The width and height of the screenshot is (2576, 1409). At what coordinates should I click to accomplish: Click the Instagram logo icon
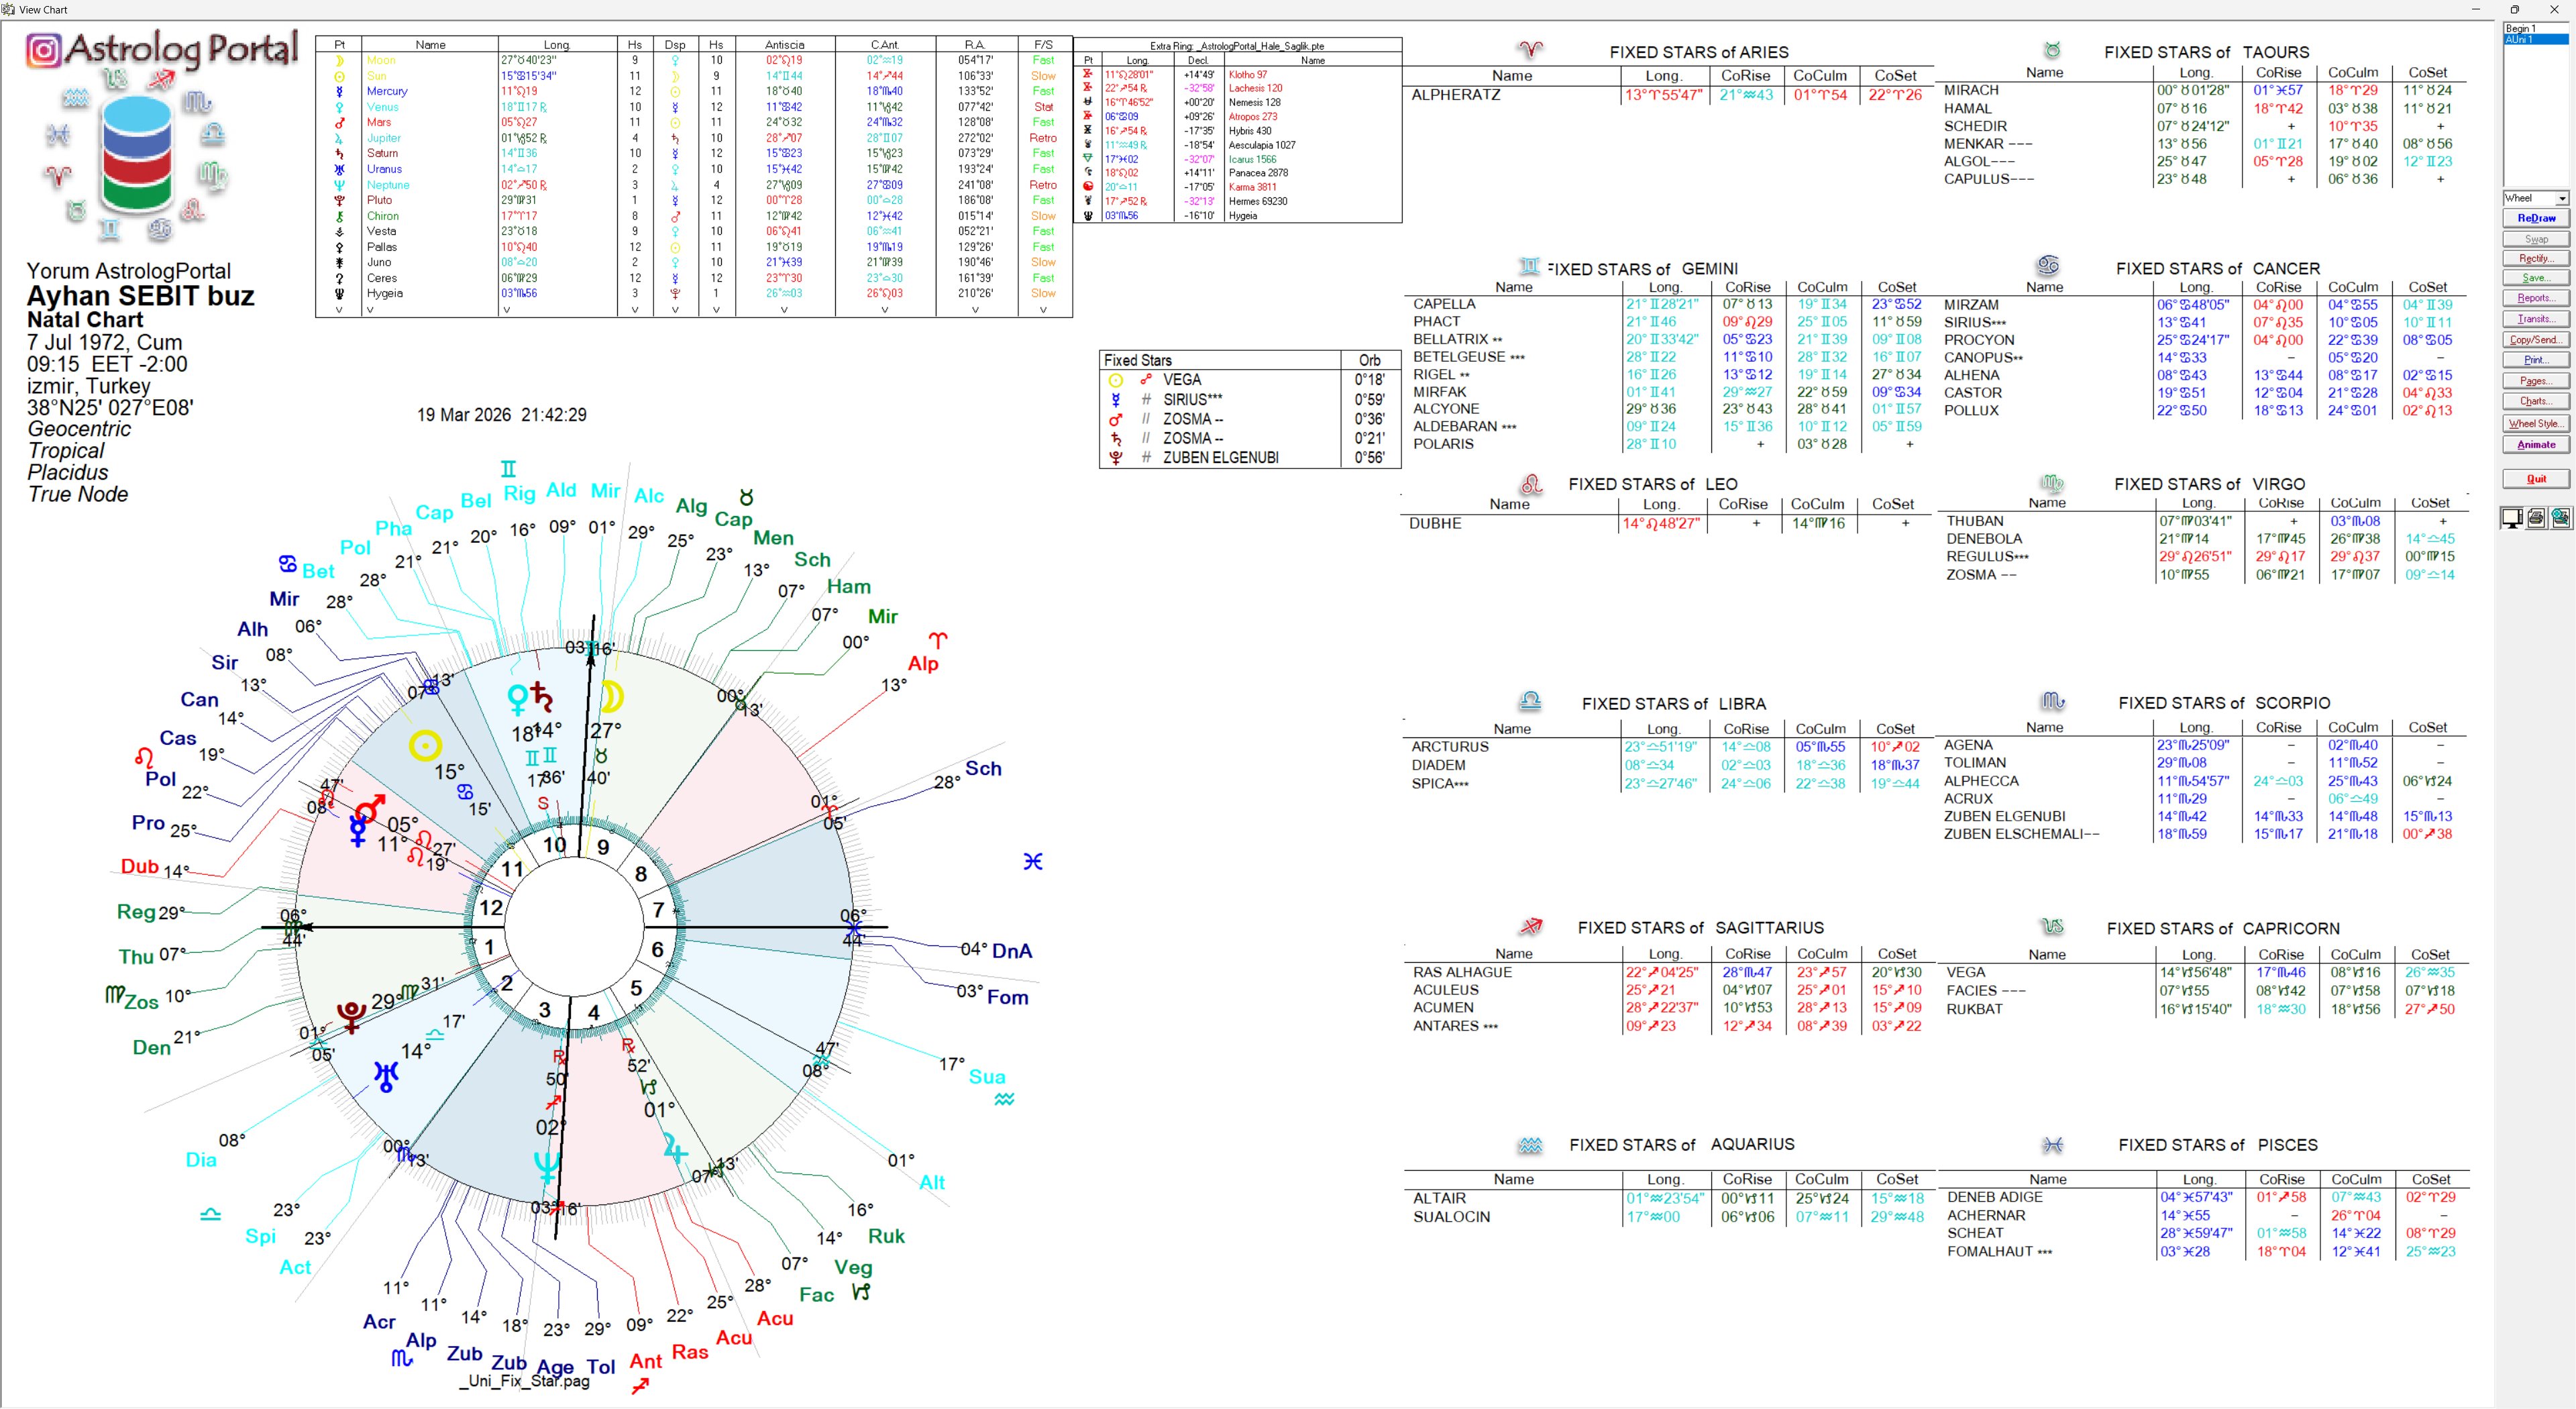tap(43, 50)
